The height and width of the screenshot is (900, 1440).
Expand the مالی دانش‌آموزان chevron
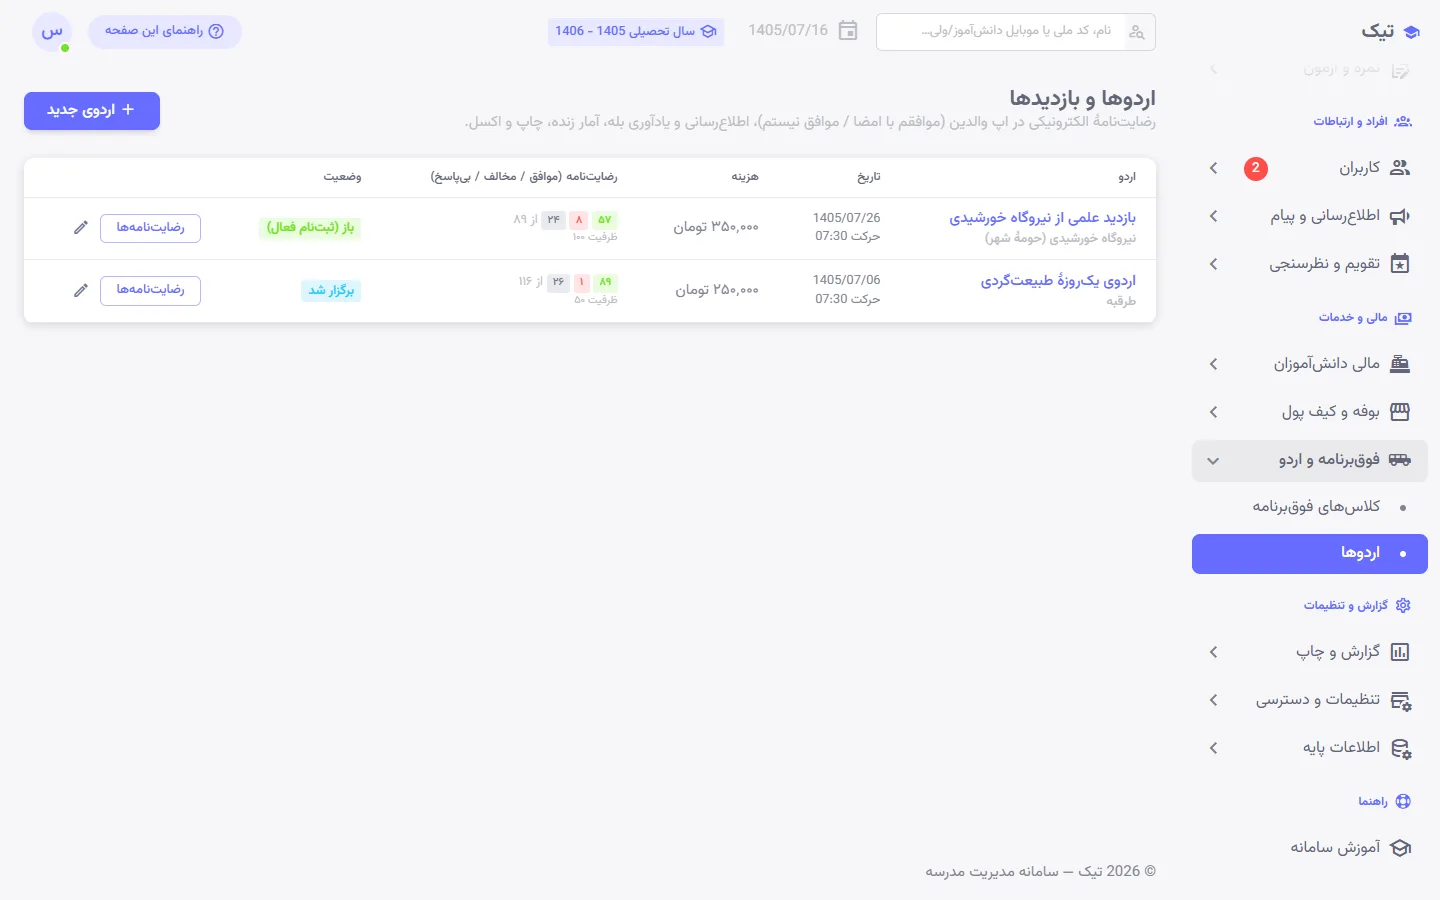point(1213,364)
